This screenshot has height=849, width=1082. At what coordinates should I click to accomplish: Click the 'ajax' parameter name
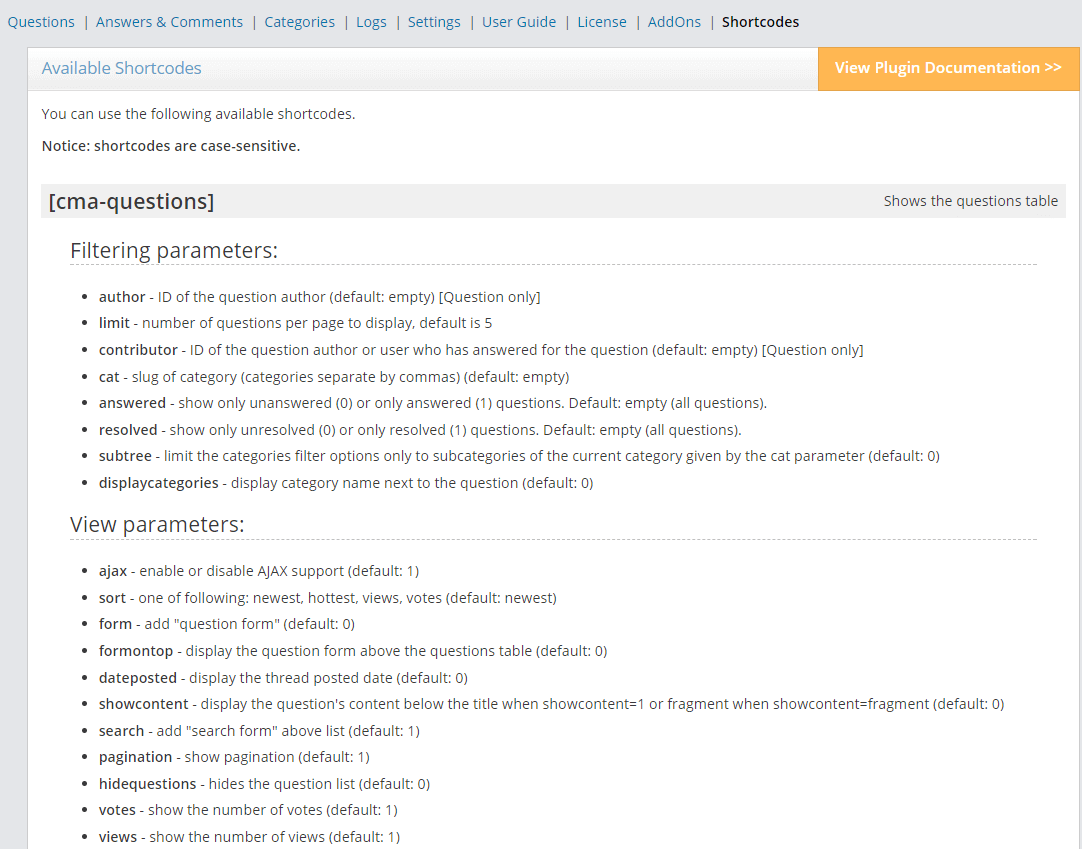coord(113,571)
